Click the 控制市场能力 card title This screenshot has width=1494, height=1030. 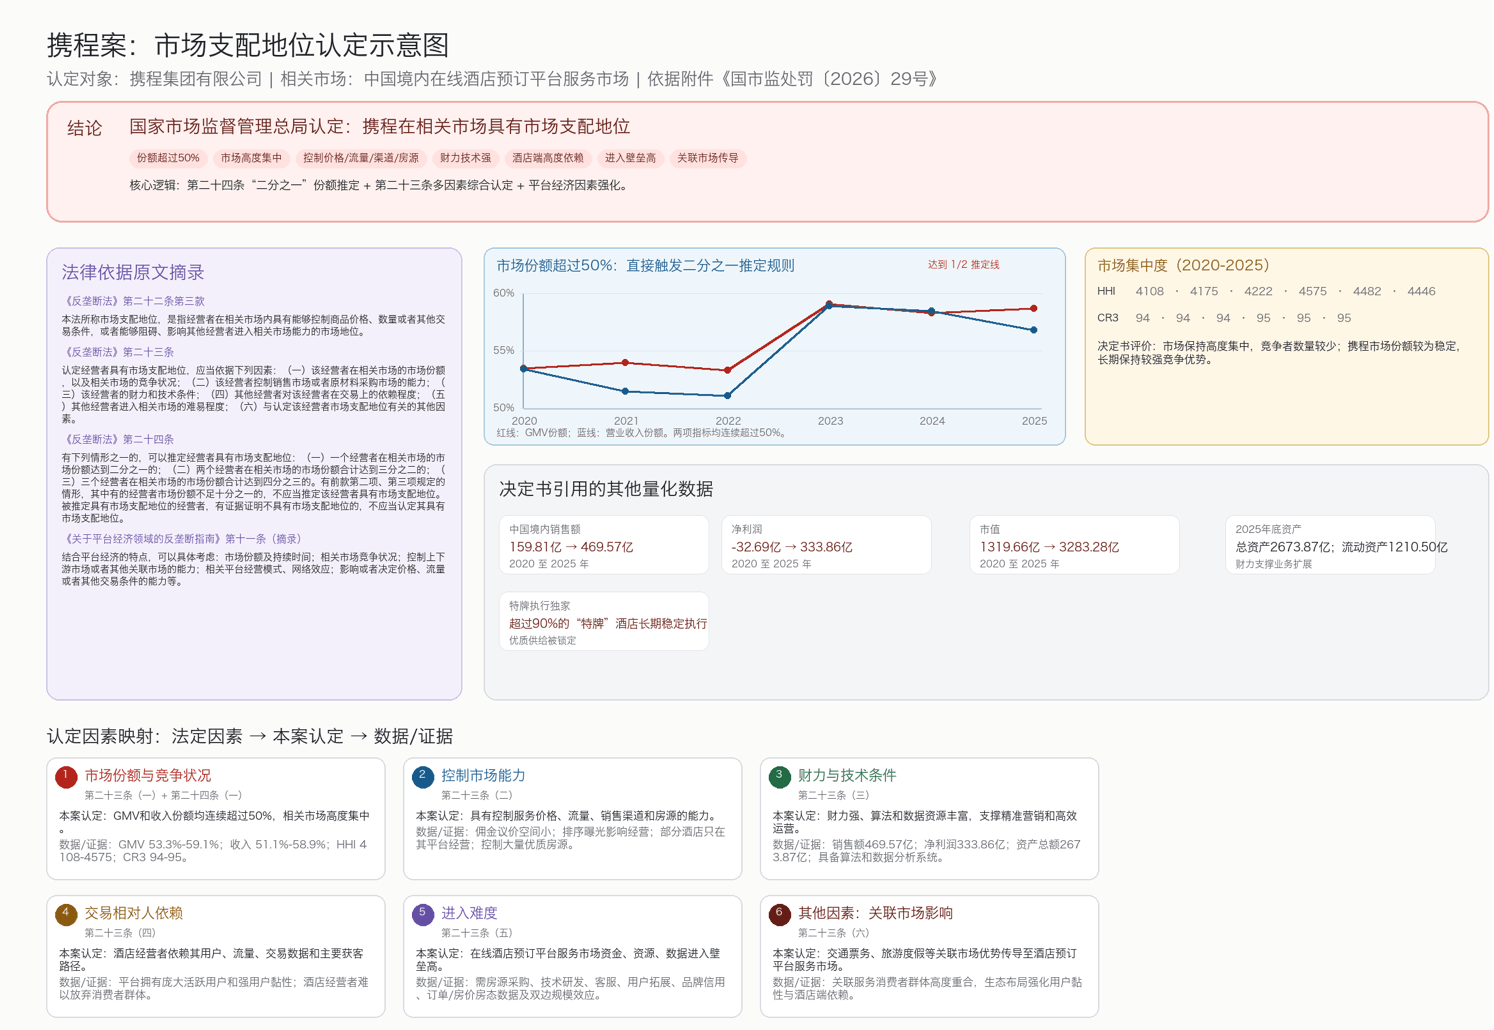point(483,775)
